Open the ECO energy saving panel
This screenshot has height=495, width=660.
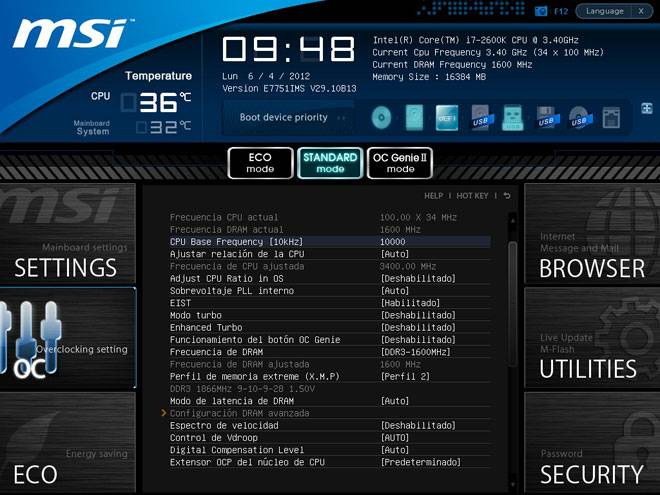pyautogui.click(x=67, y=442)
